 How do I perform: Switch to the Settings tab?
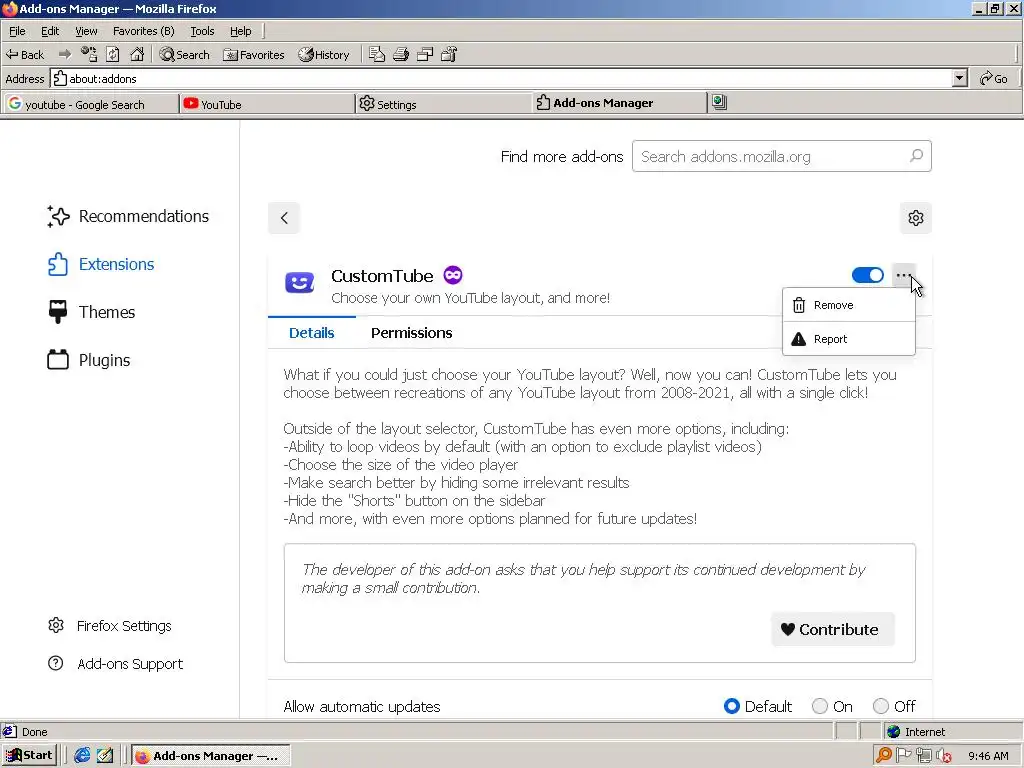click(444, 104)
